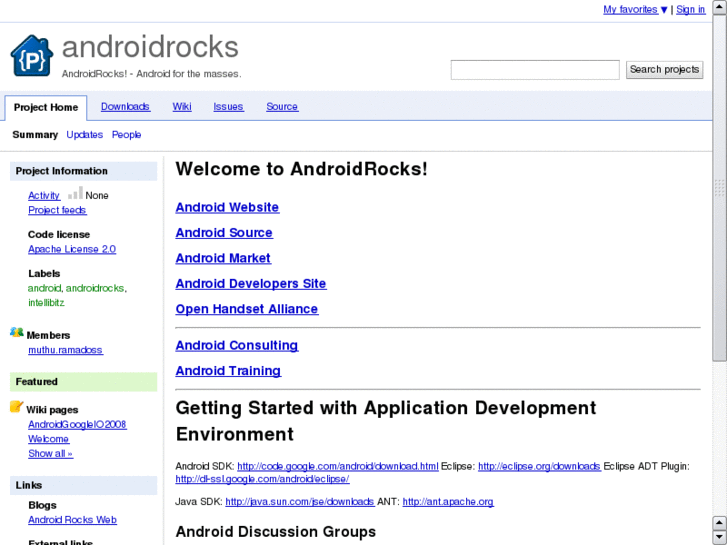Click the android label
This screenshot has height=545, width=727.
coord(45,288)
